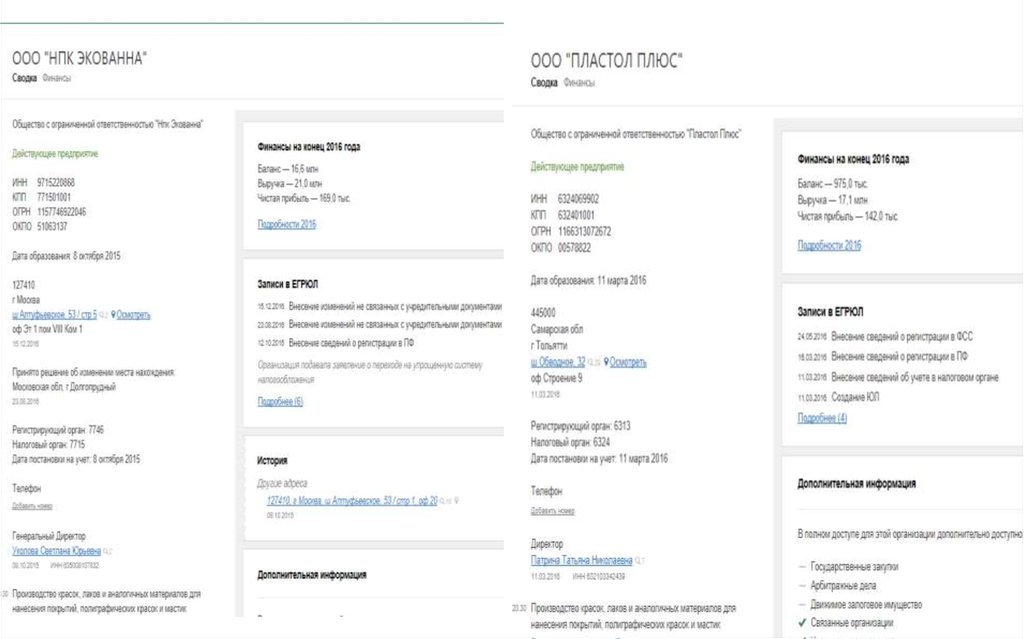
Task: Click map pin icon beside Алтуфьевское address
Action: [x=115, y=315]
